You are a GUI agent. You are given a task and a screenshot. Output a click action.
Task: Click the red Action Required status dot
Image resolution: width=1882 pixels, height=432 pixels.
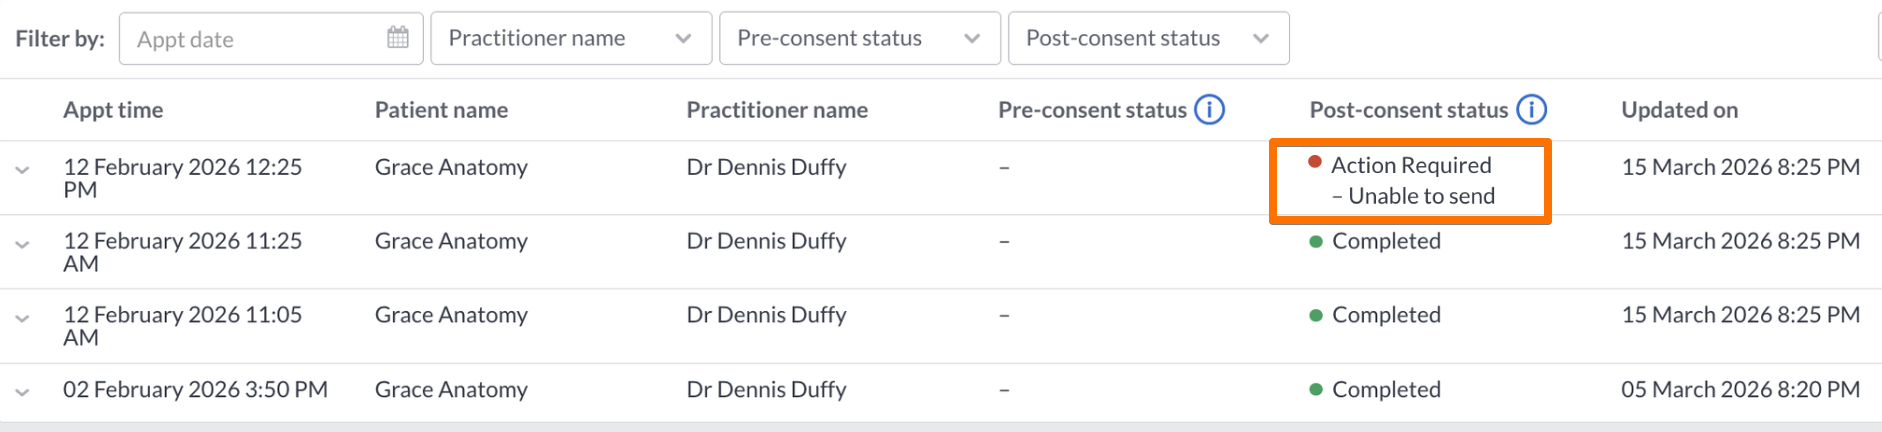point(1315,162)
